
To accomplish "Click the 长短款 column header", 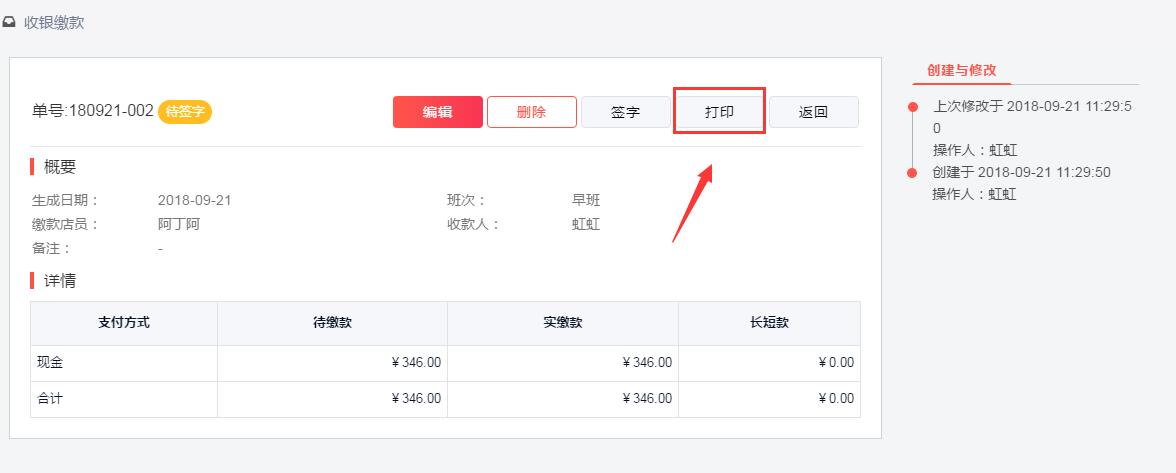I will (768, 323).
